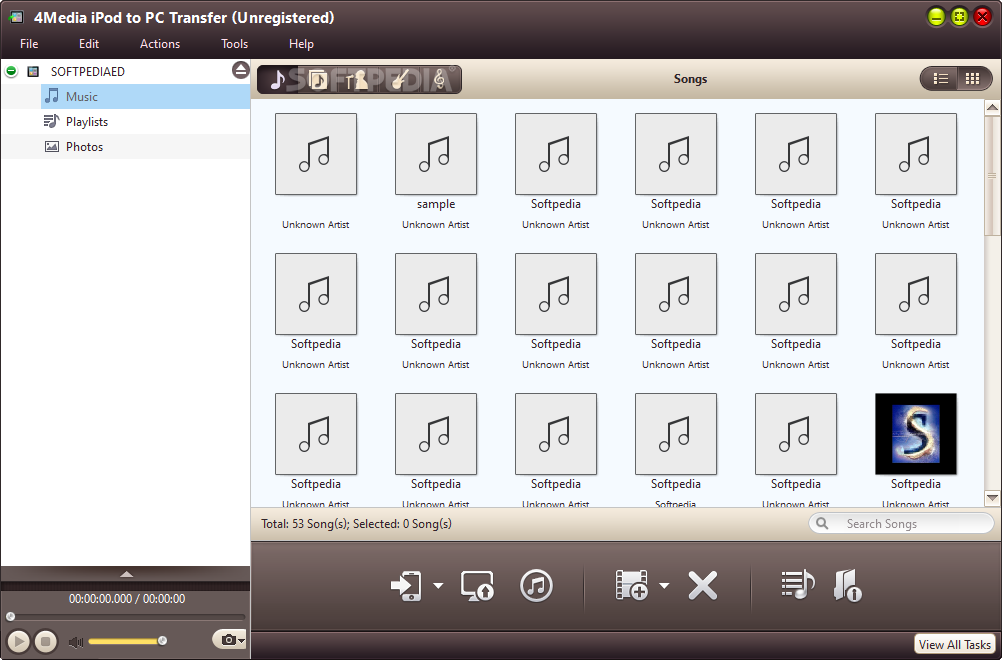This screenshot has width=1002, height=660.
Task: Switch to Composers treble clef view
Action: (x=440, y=79)
